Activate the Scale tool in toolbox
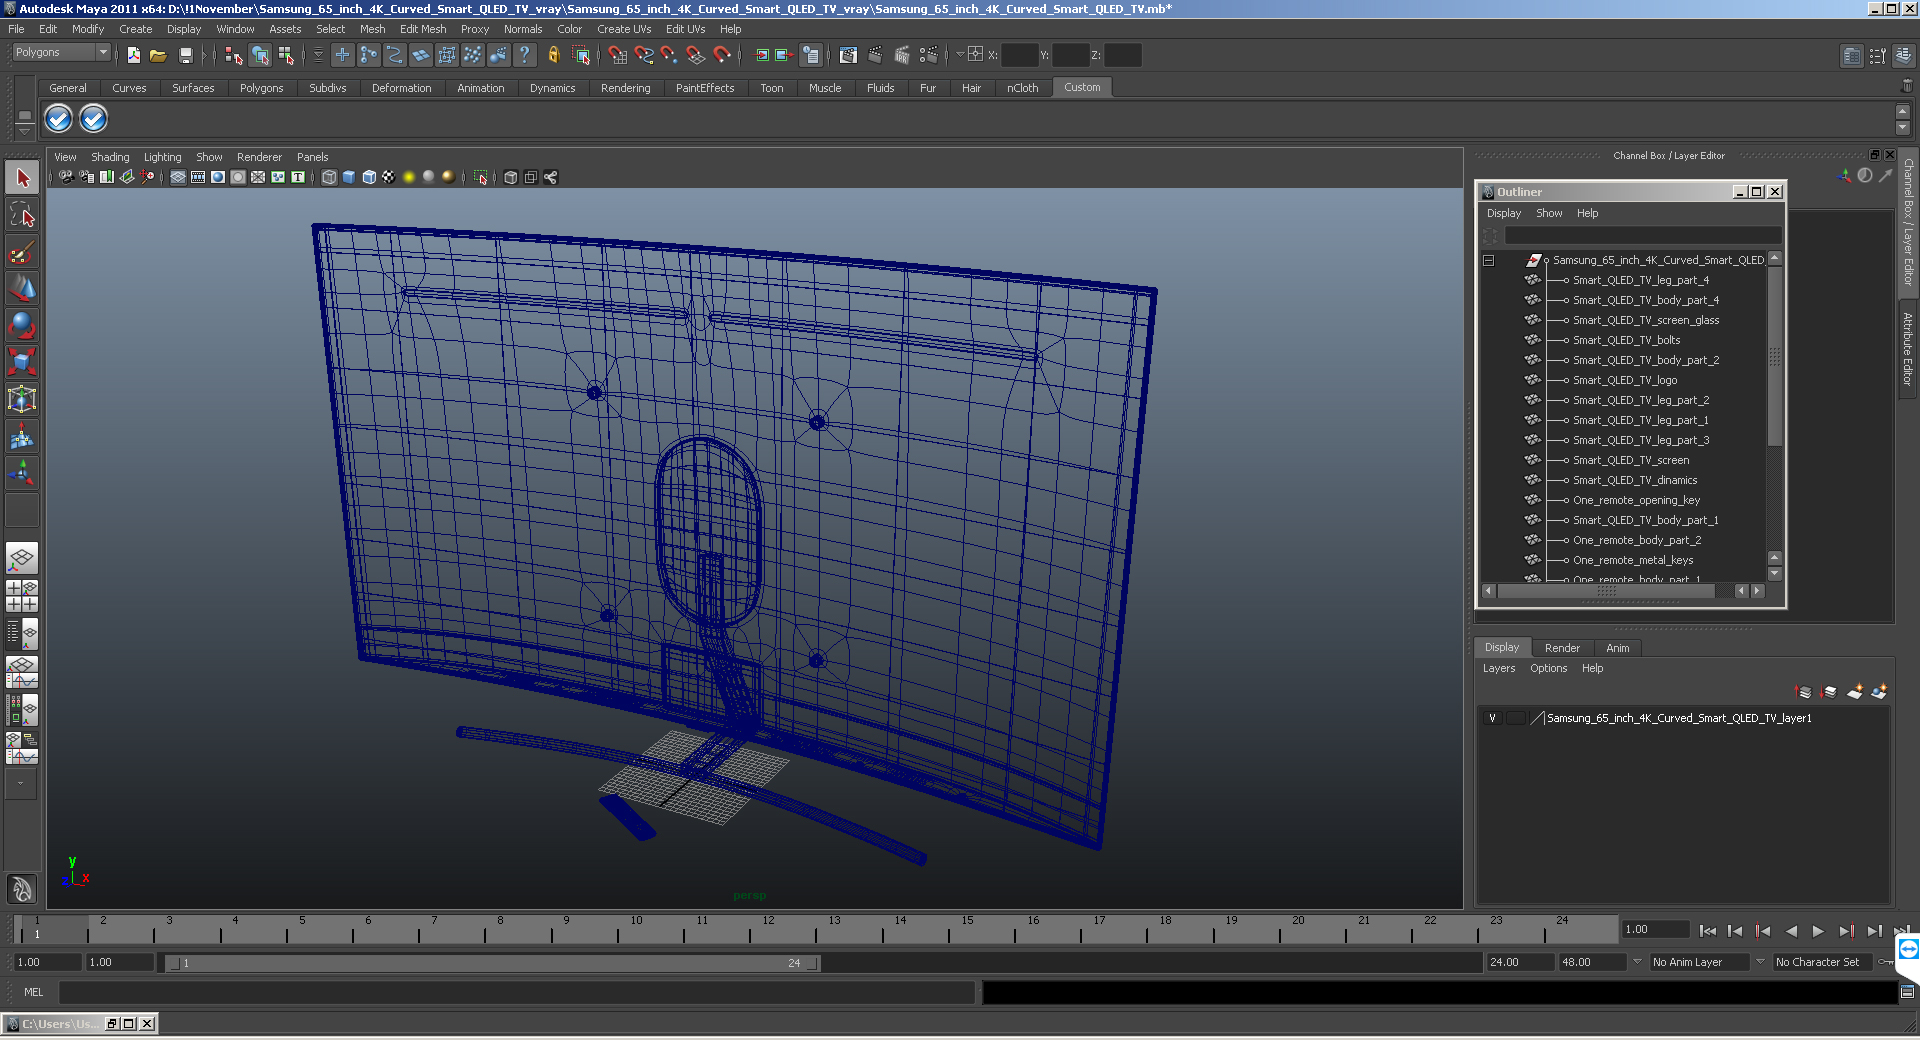The width and height of the screenshot is (1920, 1040). coord(22,362)
